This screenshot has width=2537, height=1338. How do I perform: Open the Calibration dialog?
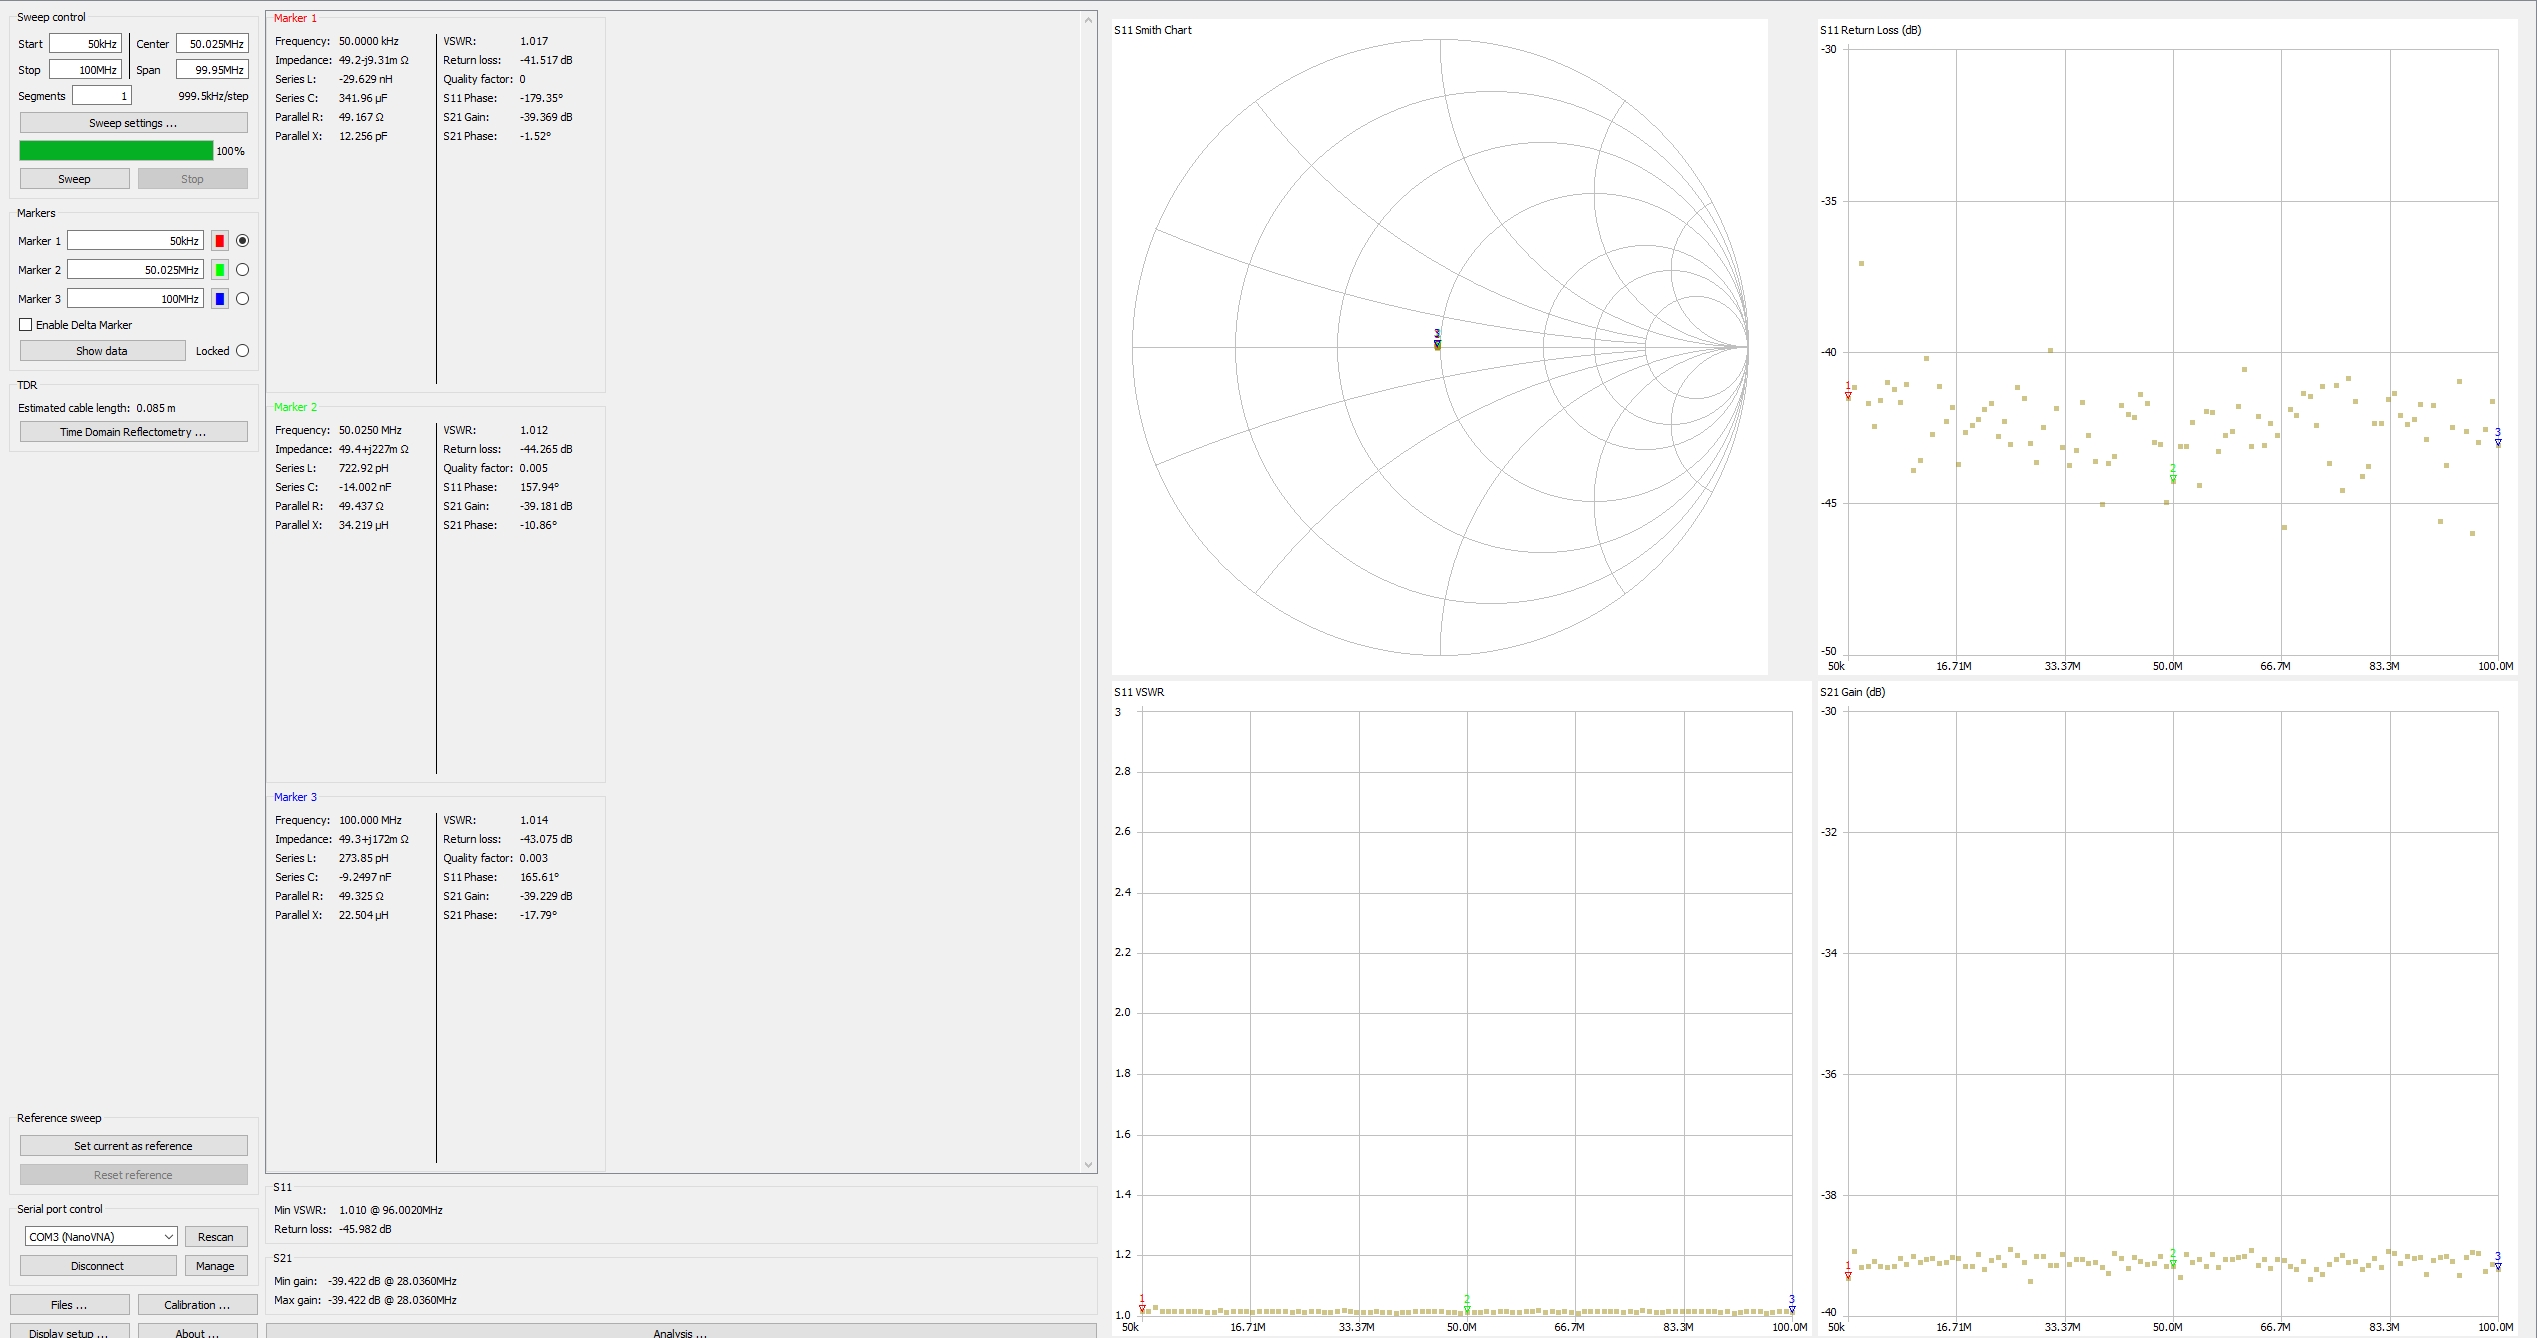(x=197, y=1305)
